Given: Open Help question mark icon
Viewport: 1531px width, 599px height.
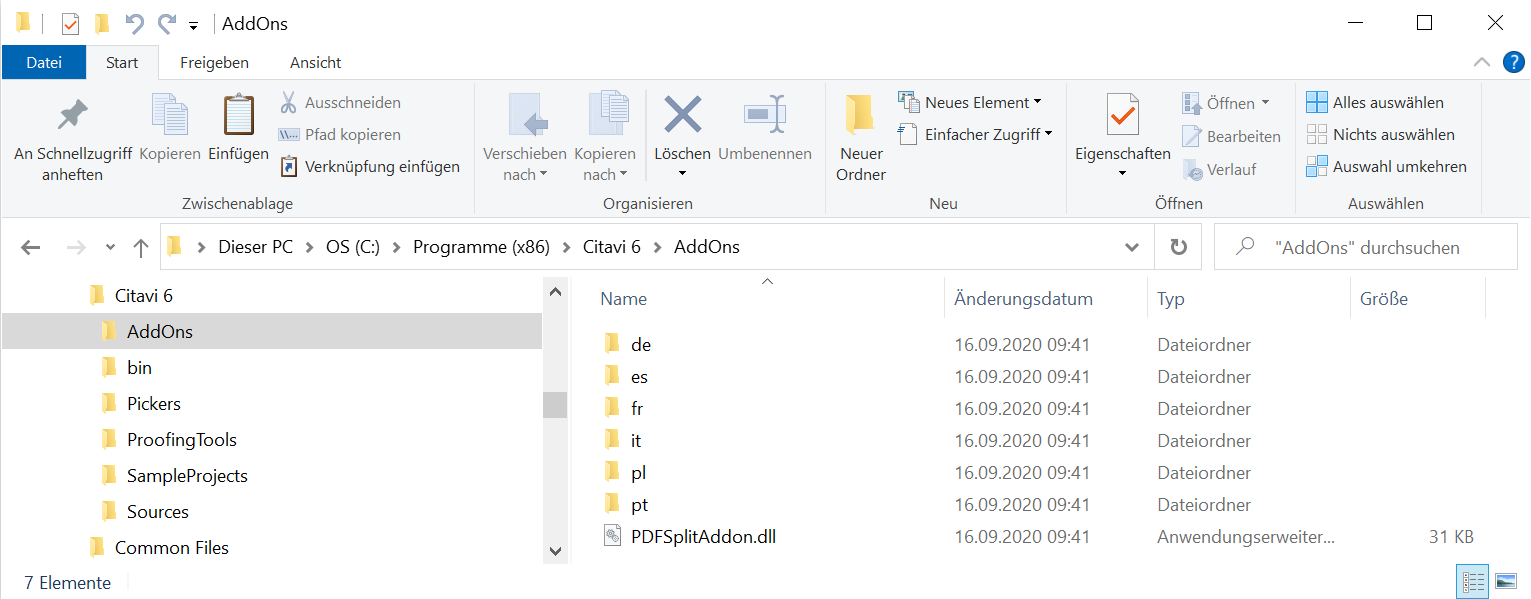Looking at the screenshot, I should tap(1514, 62).
